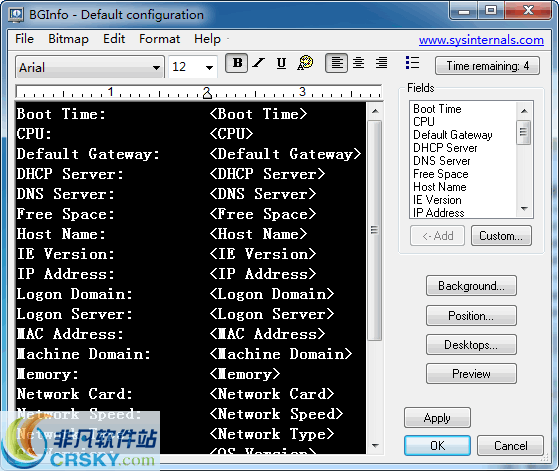
Task: Click the 'Logon Server:' label in editor
Action: [x=75, y=314]
